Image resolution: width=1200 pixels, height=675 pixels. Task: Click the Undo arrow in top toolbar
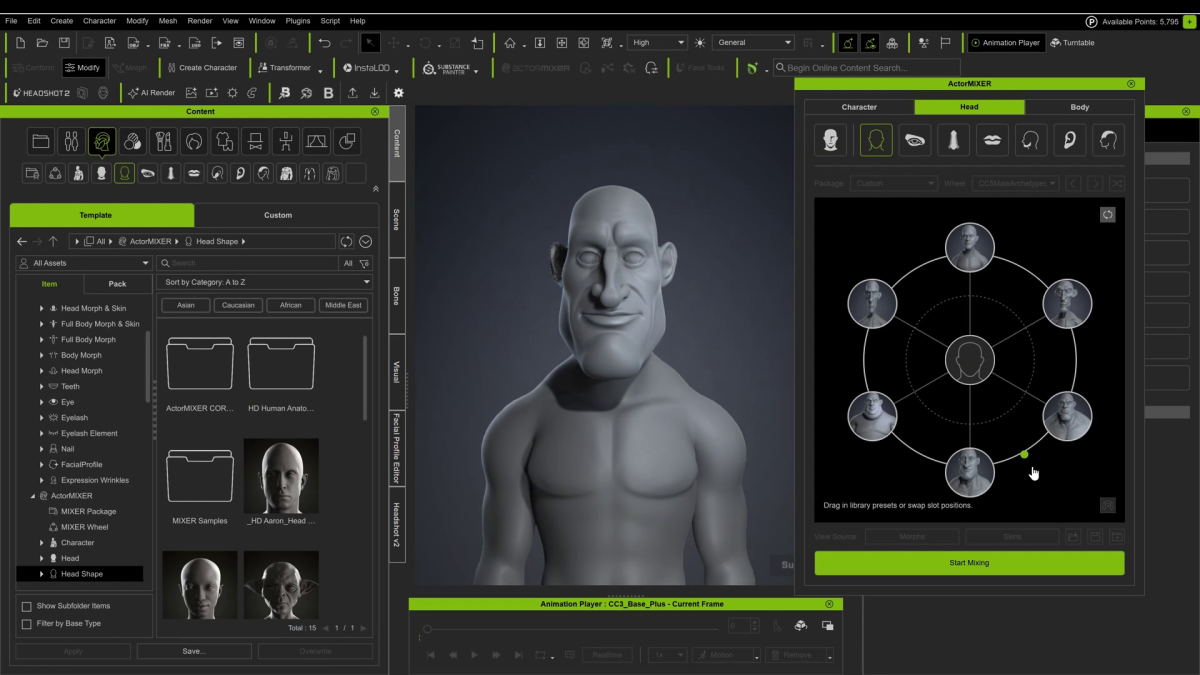324,43
